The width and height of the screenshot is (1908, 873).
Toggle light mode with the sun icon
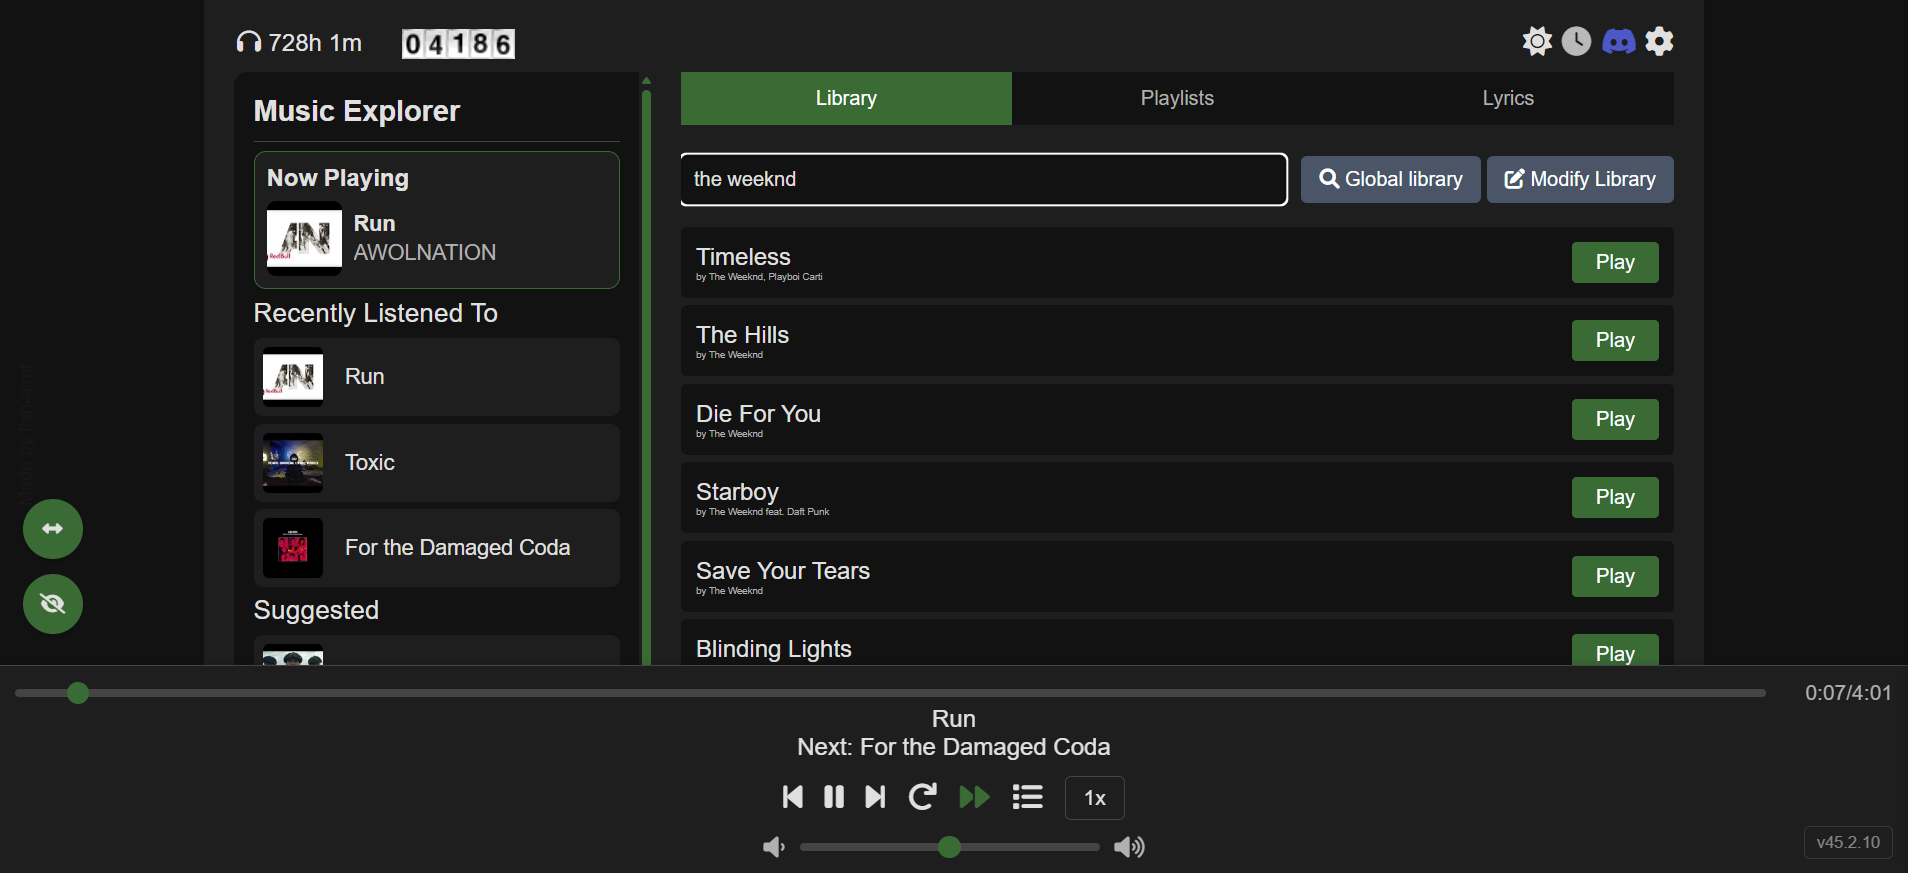pyautogui.click(x=1537, y=41)
